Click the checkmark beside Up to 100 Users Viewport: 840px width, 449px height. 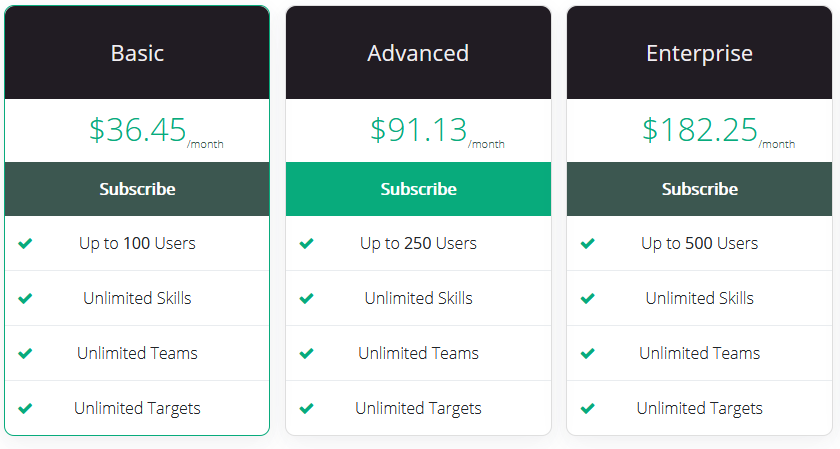[25, 243]
